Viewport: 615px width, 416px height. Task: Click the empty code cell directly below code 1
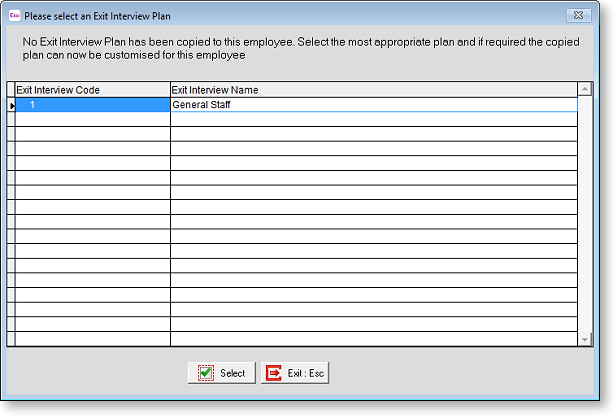[x=92, y=119]
